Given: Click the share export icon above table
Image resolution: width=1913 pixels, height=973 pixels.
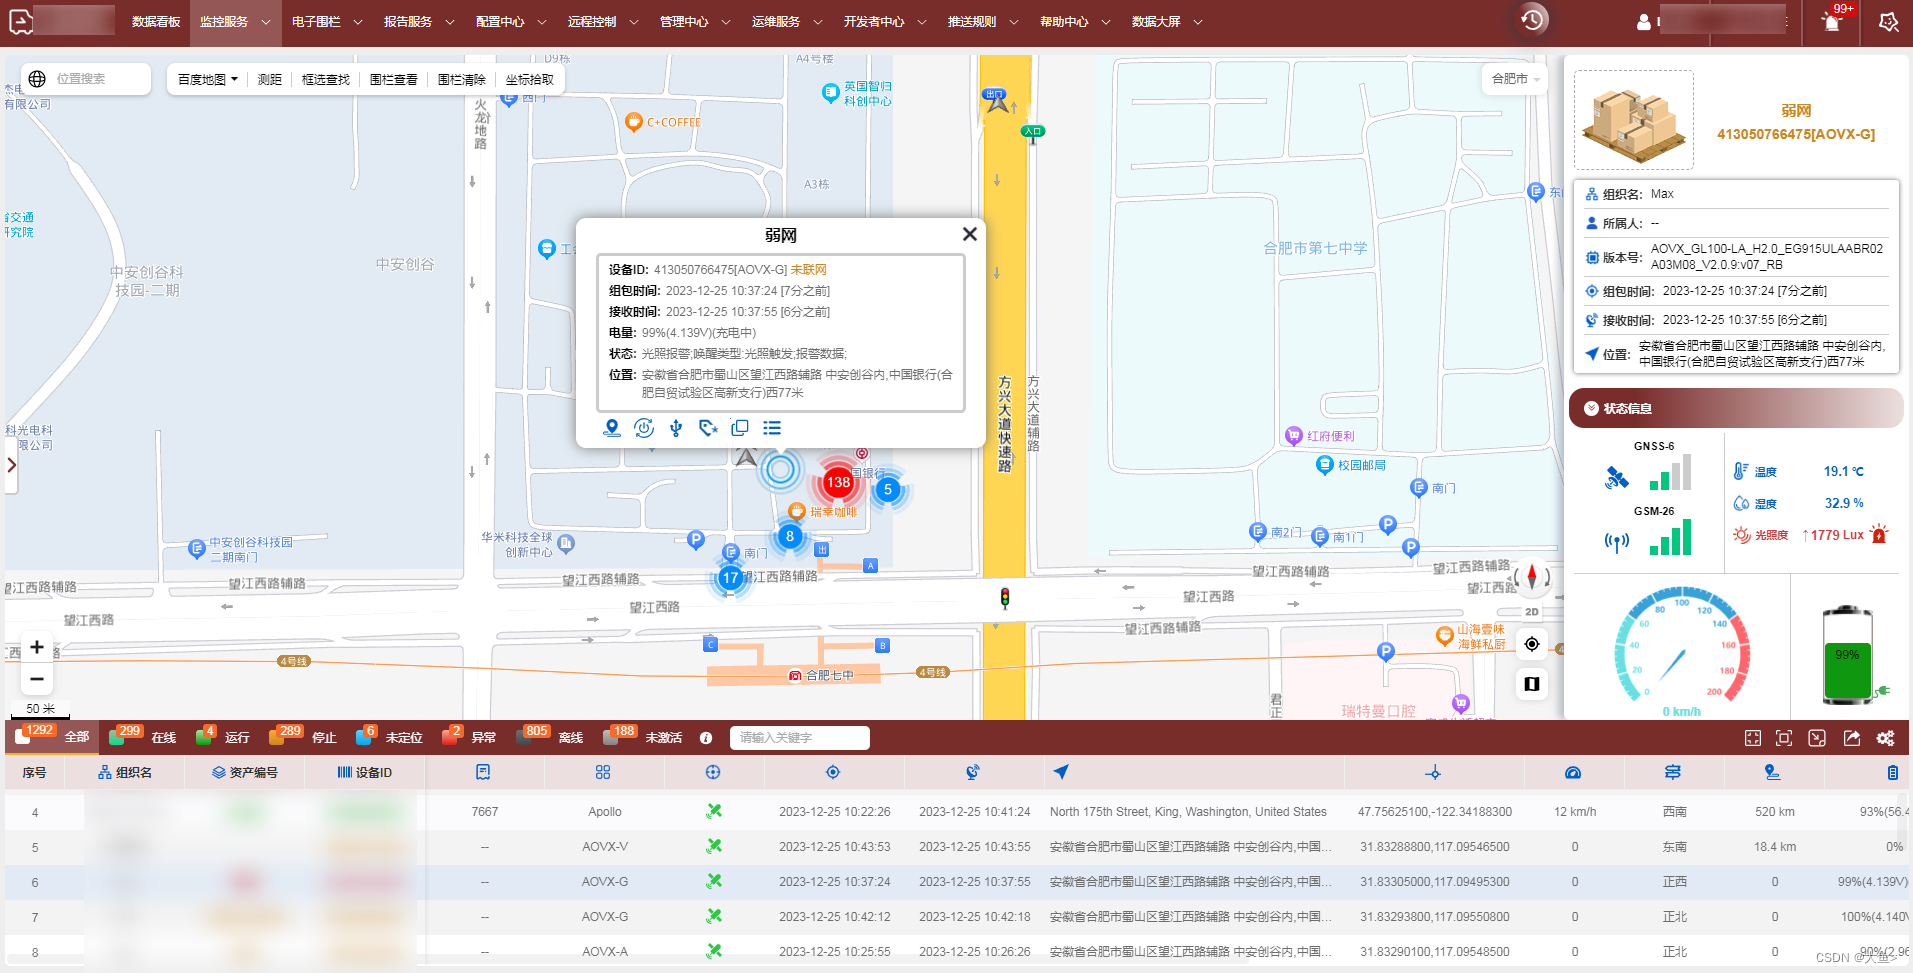Looking at the screenshot, I should point(1852,738).
